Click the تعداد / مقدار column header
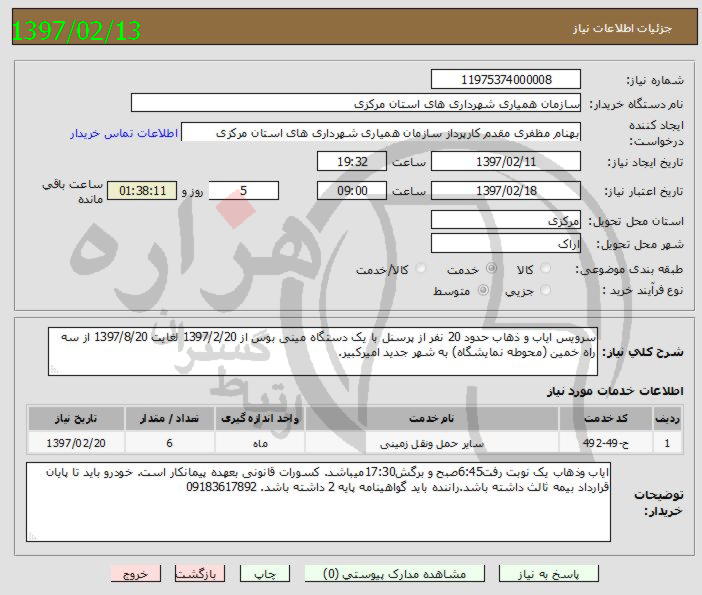 tap(169, 418)
